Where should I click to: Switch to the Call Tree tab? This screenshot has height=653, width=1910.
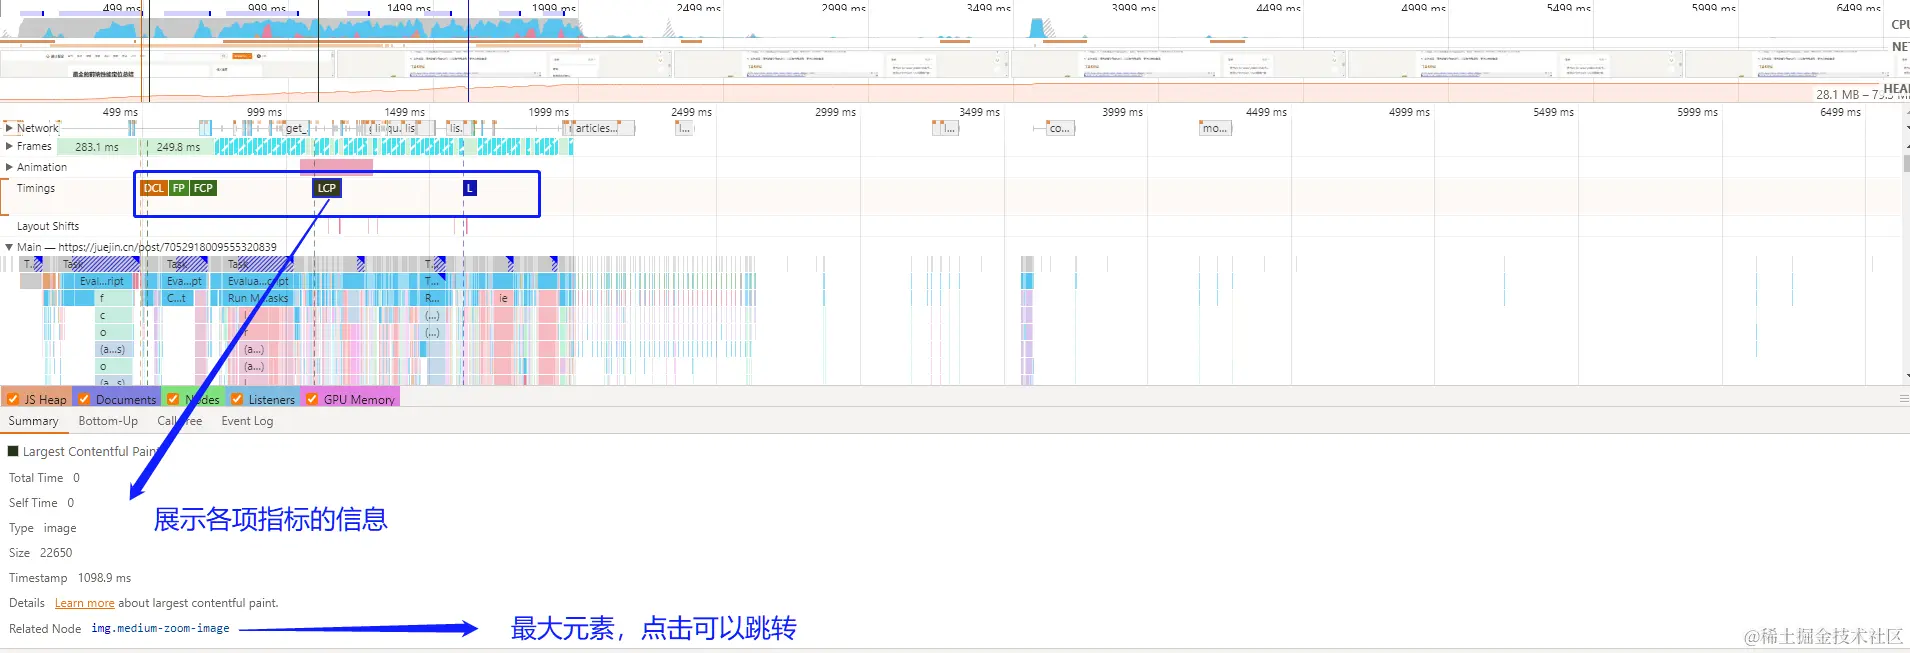click(x=179, y=421)
